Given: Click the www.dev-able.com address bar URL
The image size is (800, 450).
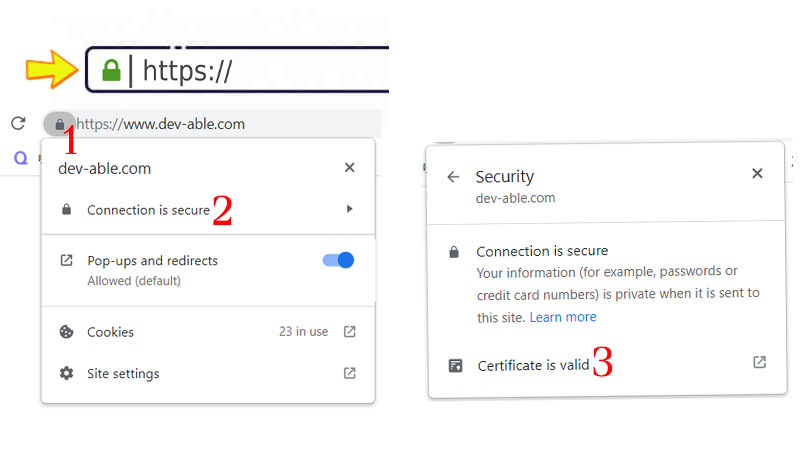Looking at the screenshot, I should point(162,125).
